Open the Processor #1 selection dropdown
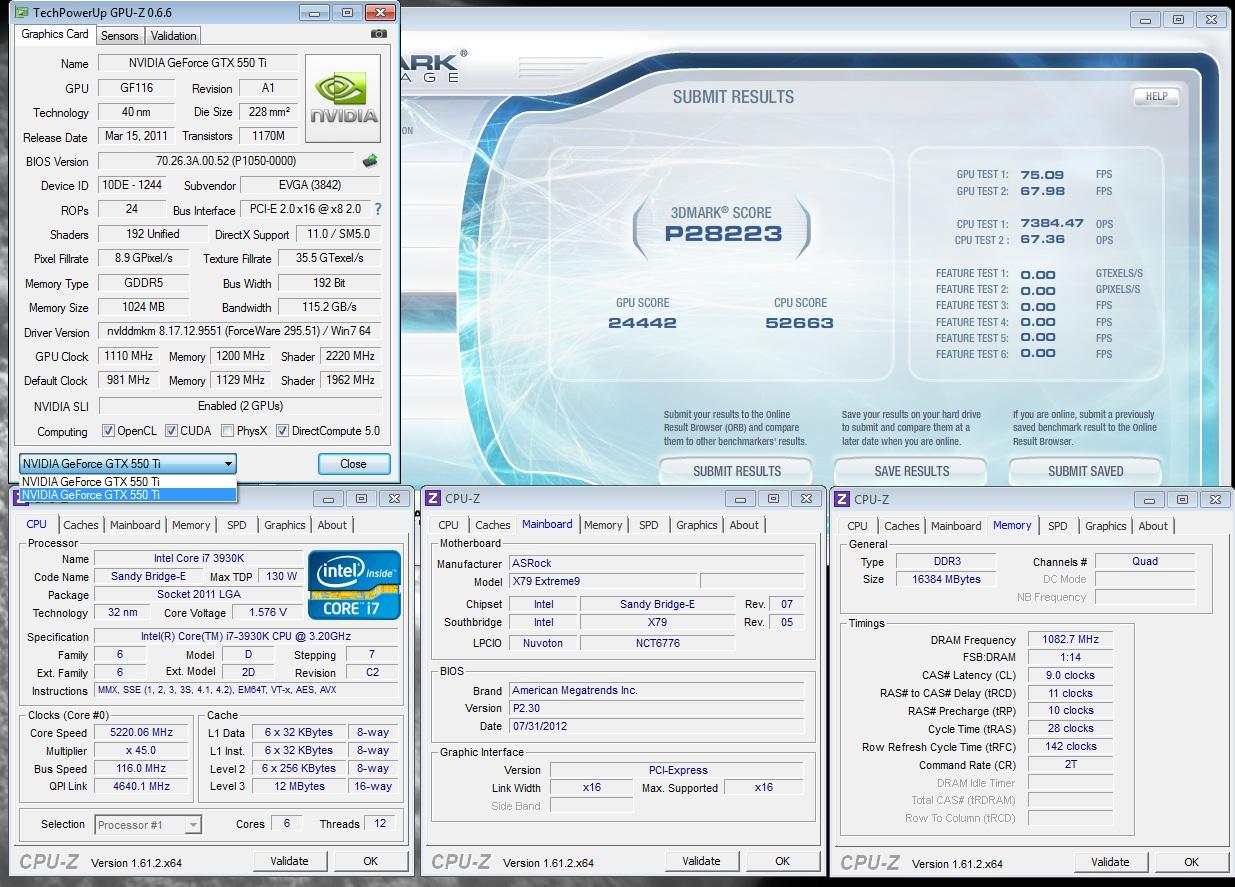This screenshot has height=887, width=1235. pyautogui.click(x=148, y=825)
